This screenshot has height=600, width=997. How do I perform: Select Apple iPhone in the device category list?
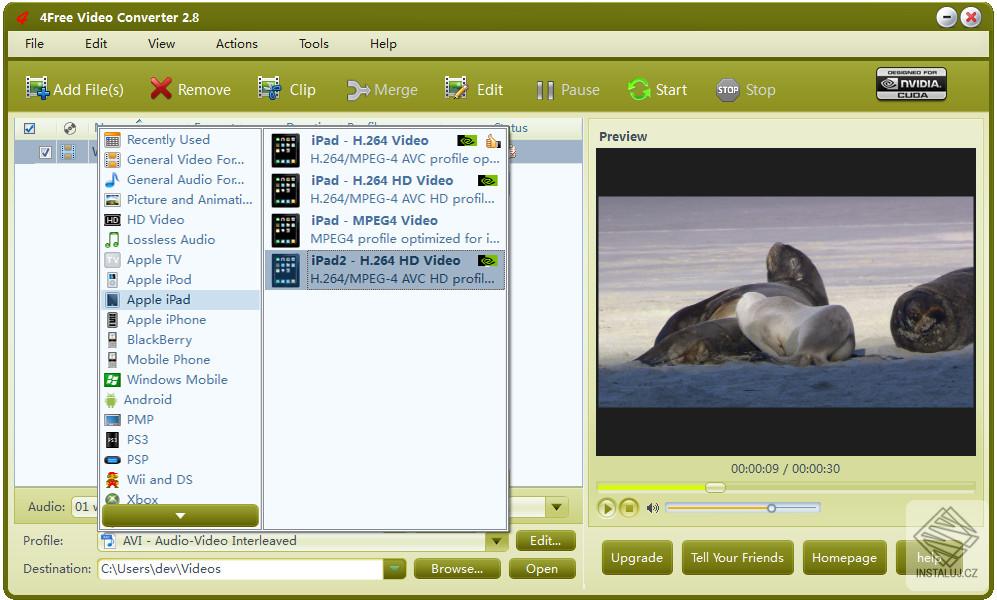(170, 319)
